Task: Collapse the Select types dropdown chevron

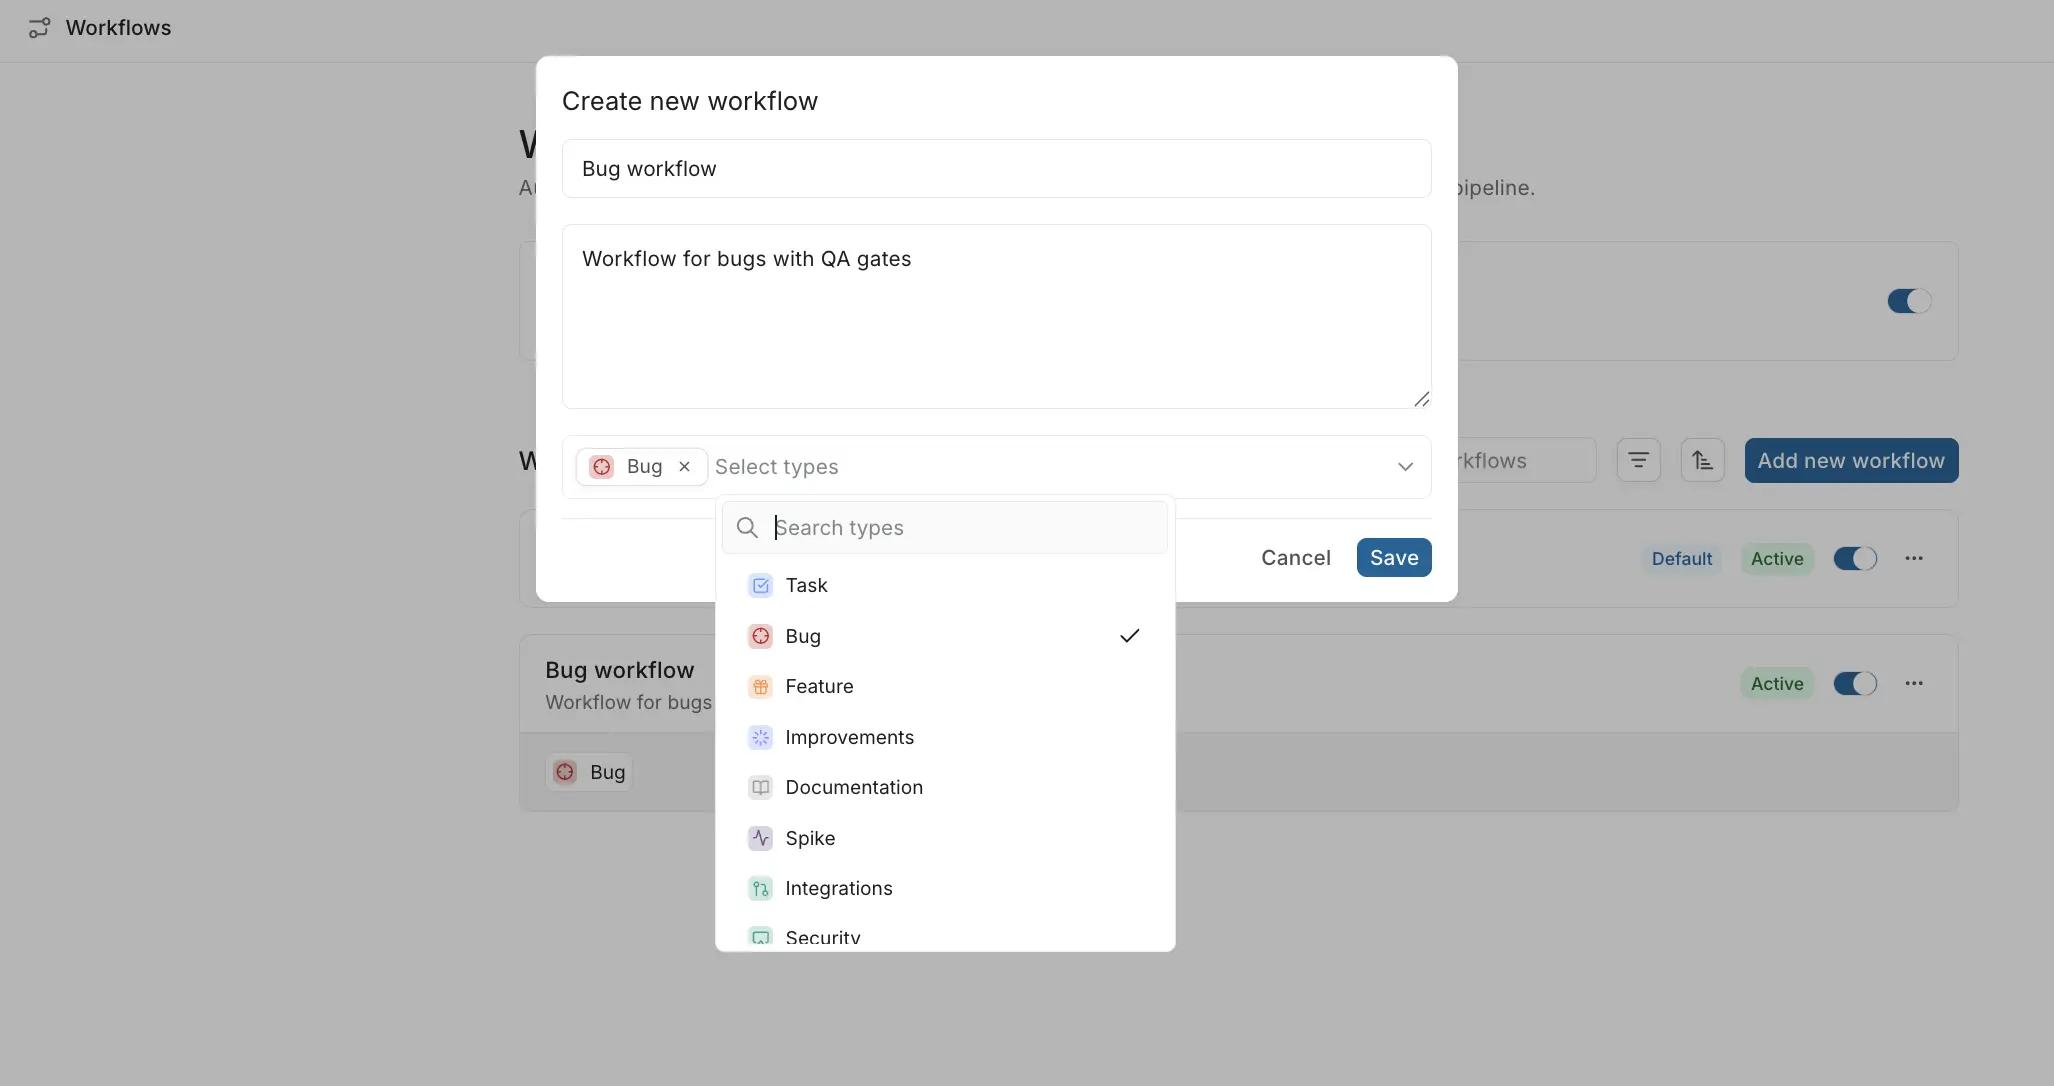Action: point(1405,467)
